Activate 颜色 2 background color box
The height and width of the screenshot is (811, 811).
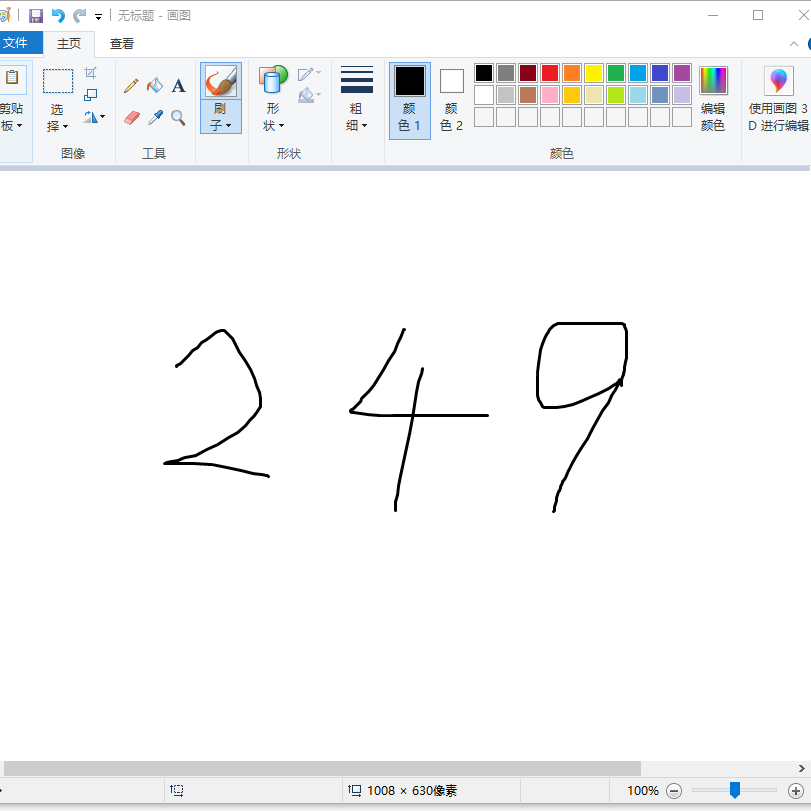pos(452,99)
